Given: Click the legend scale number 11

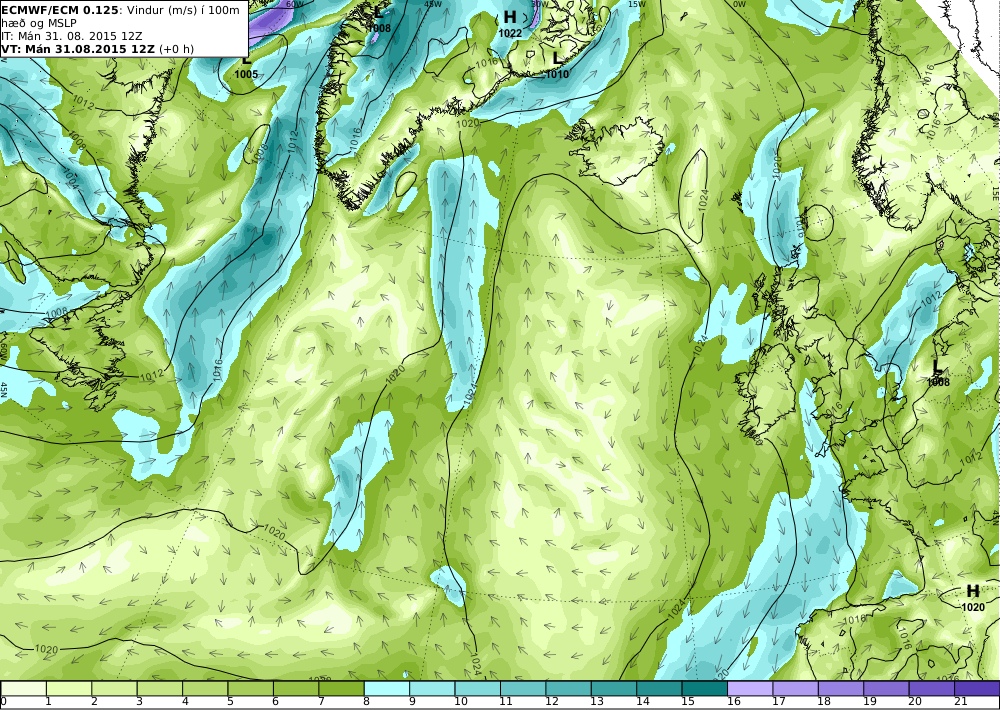Looking at the screenshot, I should [x=506, y=702].
